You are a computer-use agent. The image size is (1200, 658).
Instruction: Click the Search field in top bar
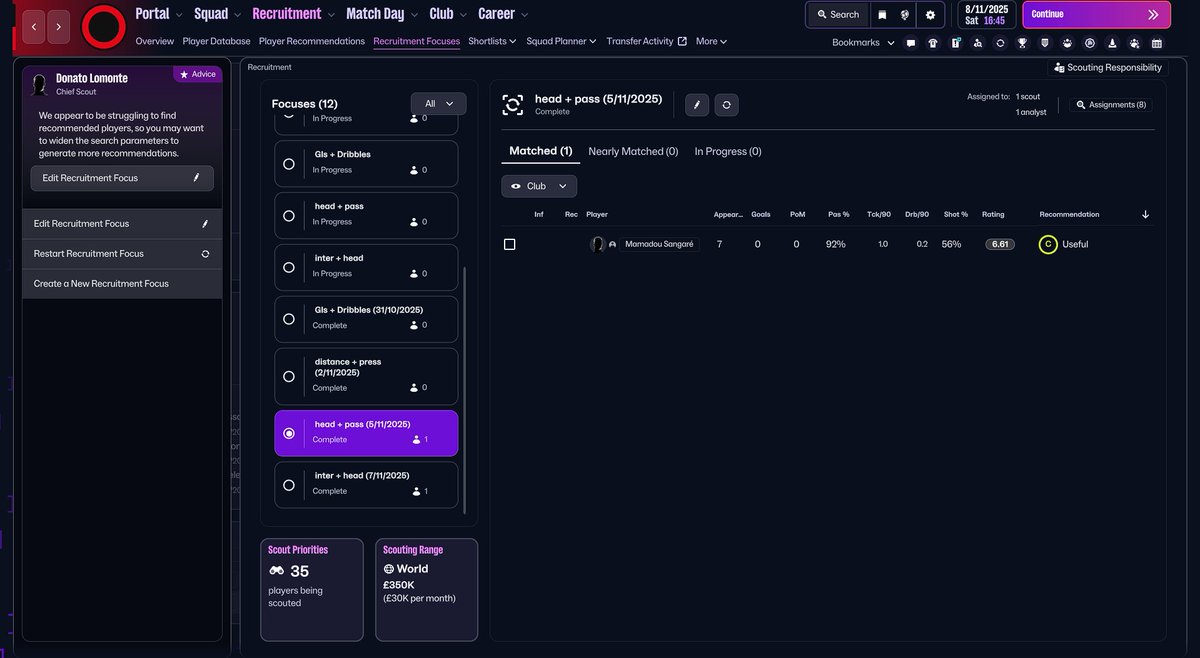837,15
